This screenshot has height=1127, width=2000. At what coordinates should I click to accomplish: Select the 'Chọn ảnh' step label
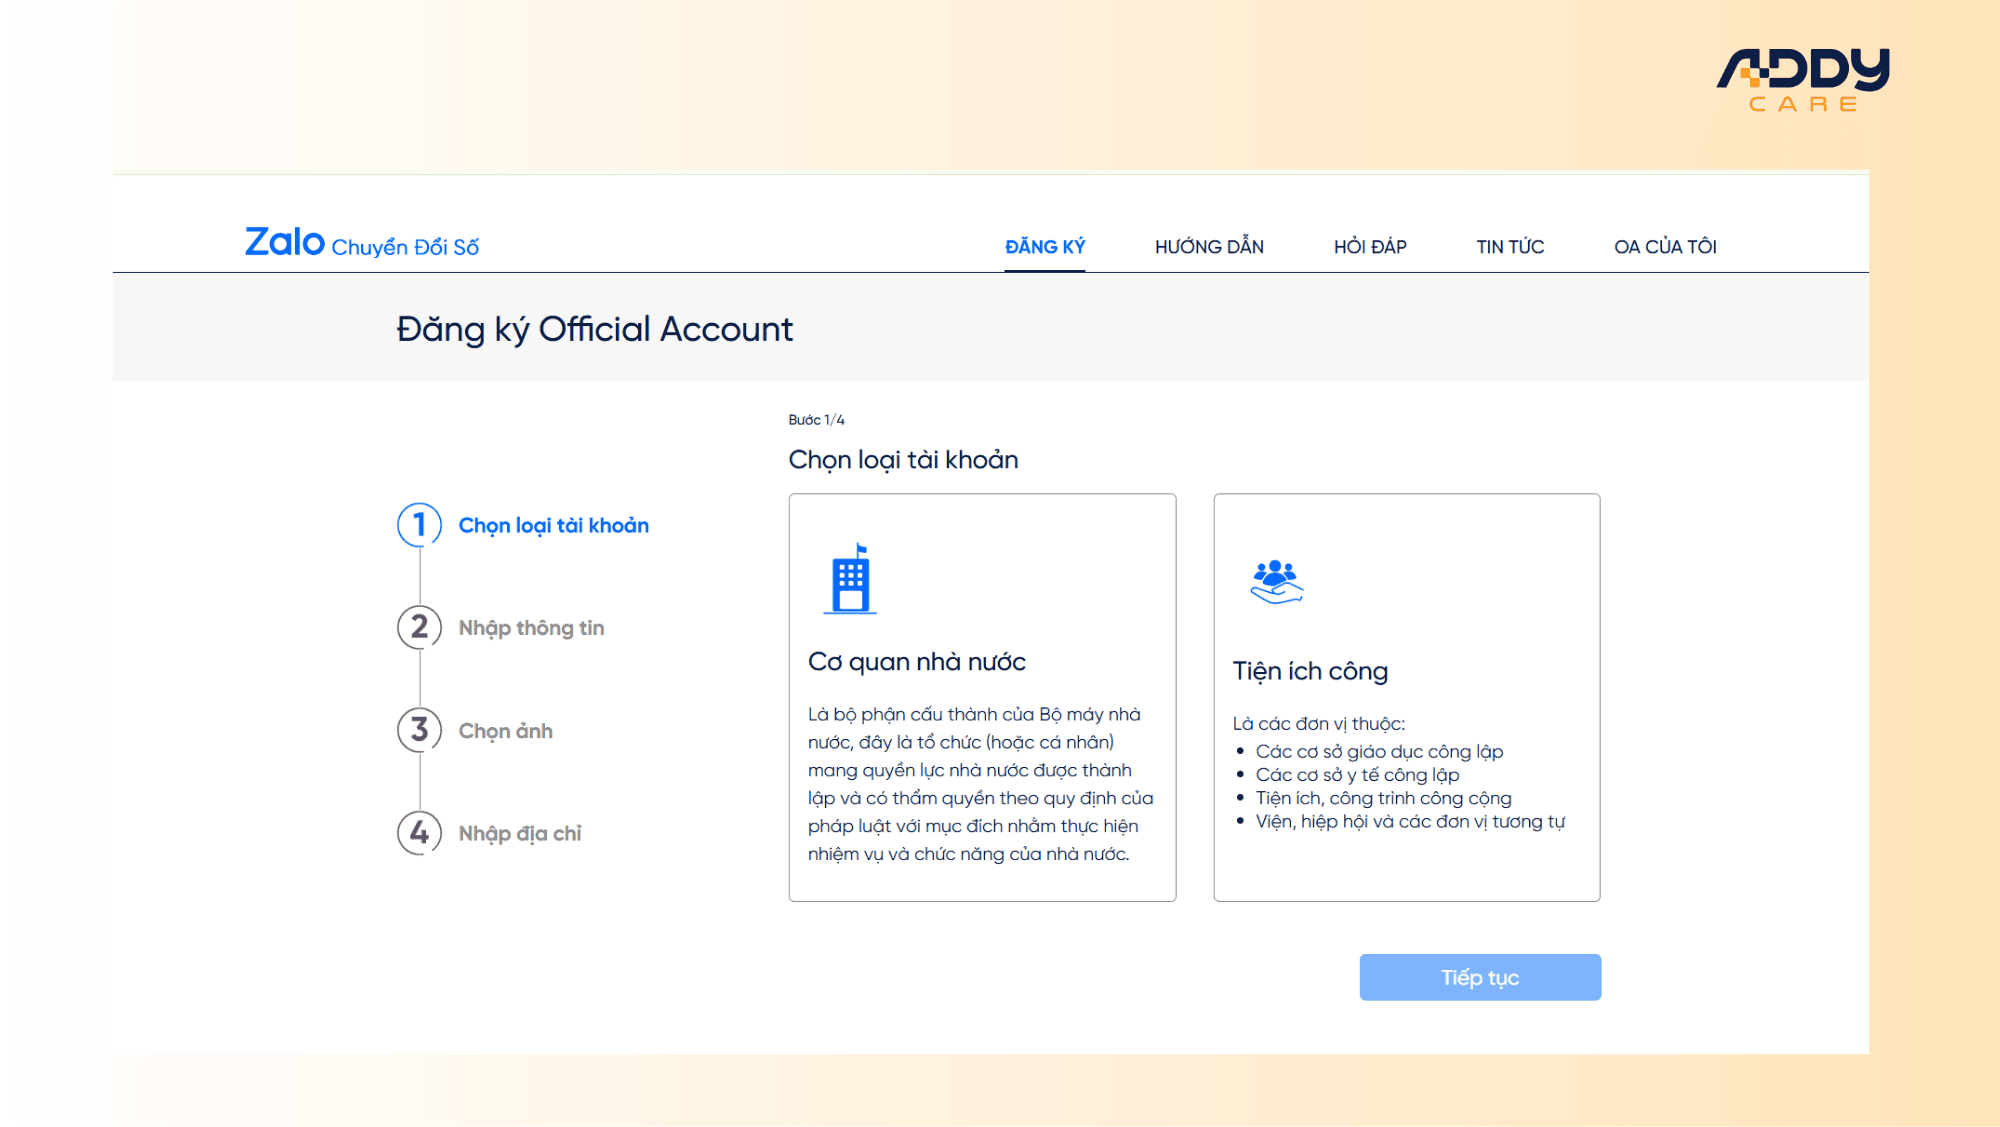(x=505, y=731)
